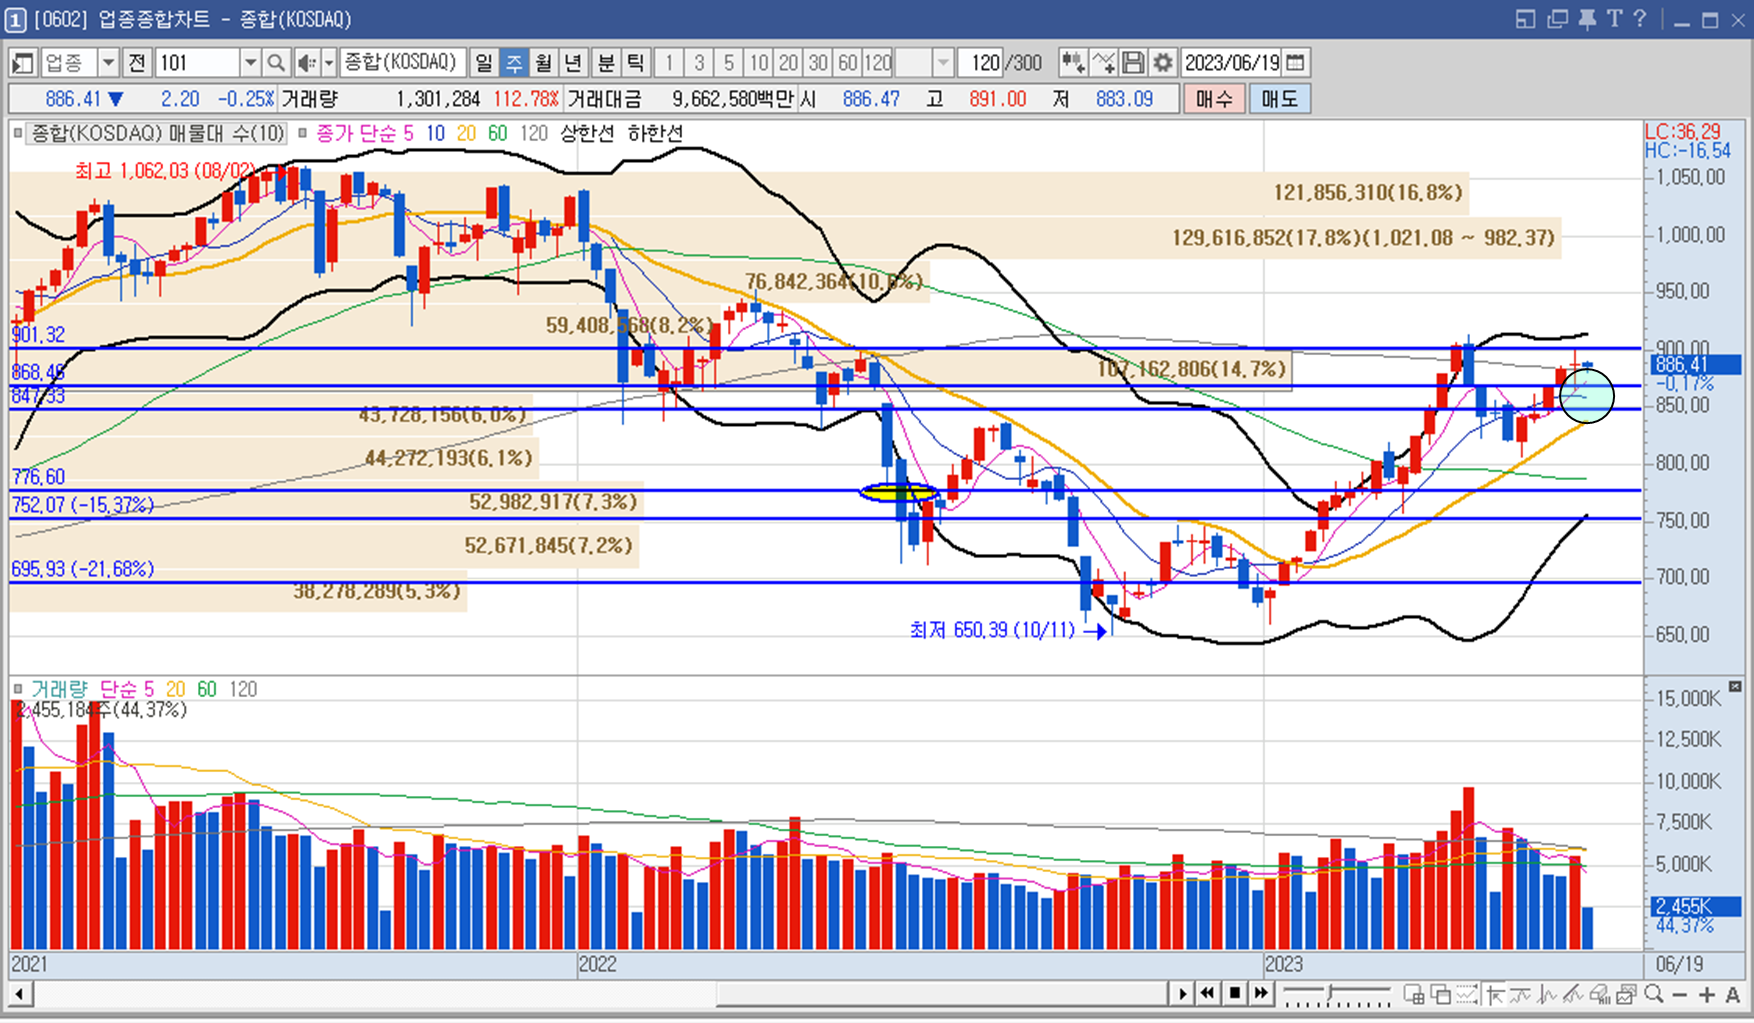Choose the 120 interval button
Screen dimensions: 1754x1023
[878, 63]
